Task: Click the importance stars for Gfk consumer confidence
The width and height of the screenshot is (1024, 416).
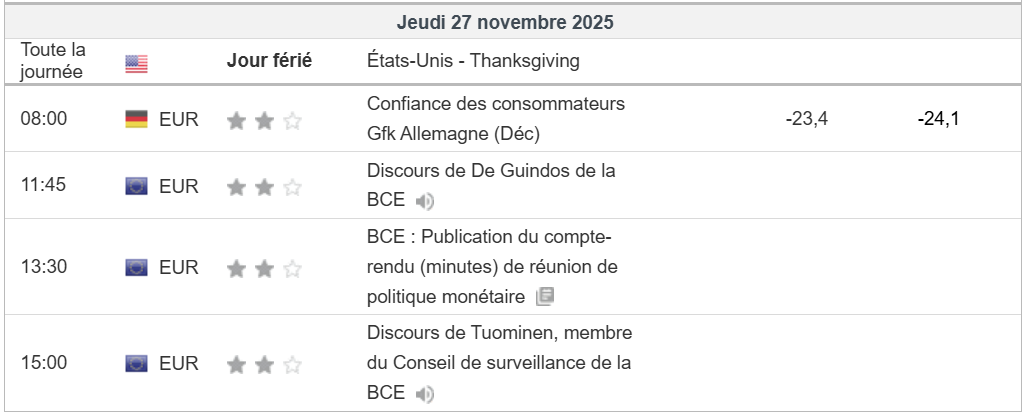Action: [x=264, y=121]
